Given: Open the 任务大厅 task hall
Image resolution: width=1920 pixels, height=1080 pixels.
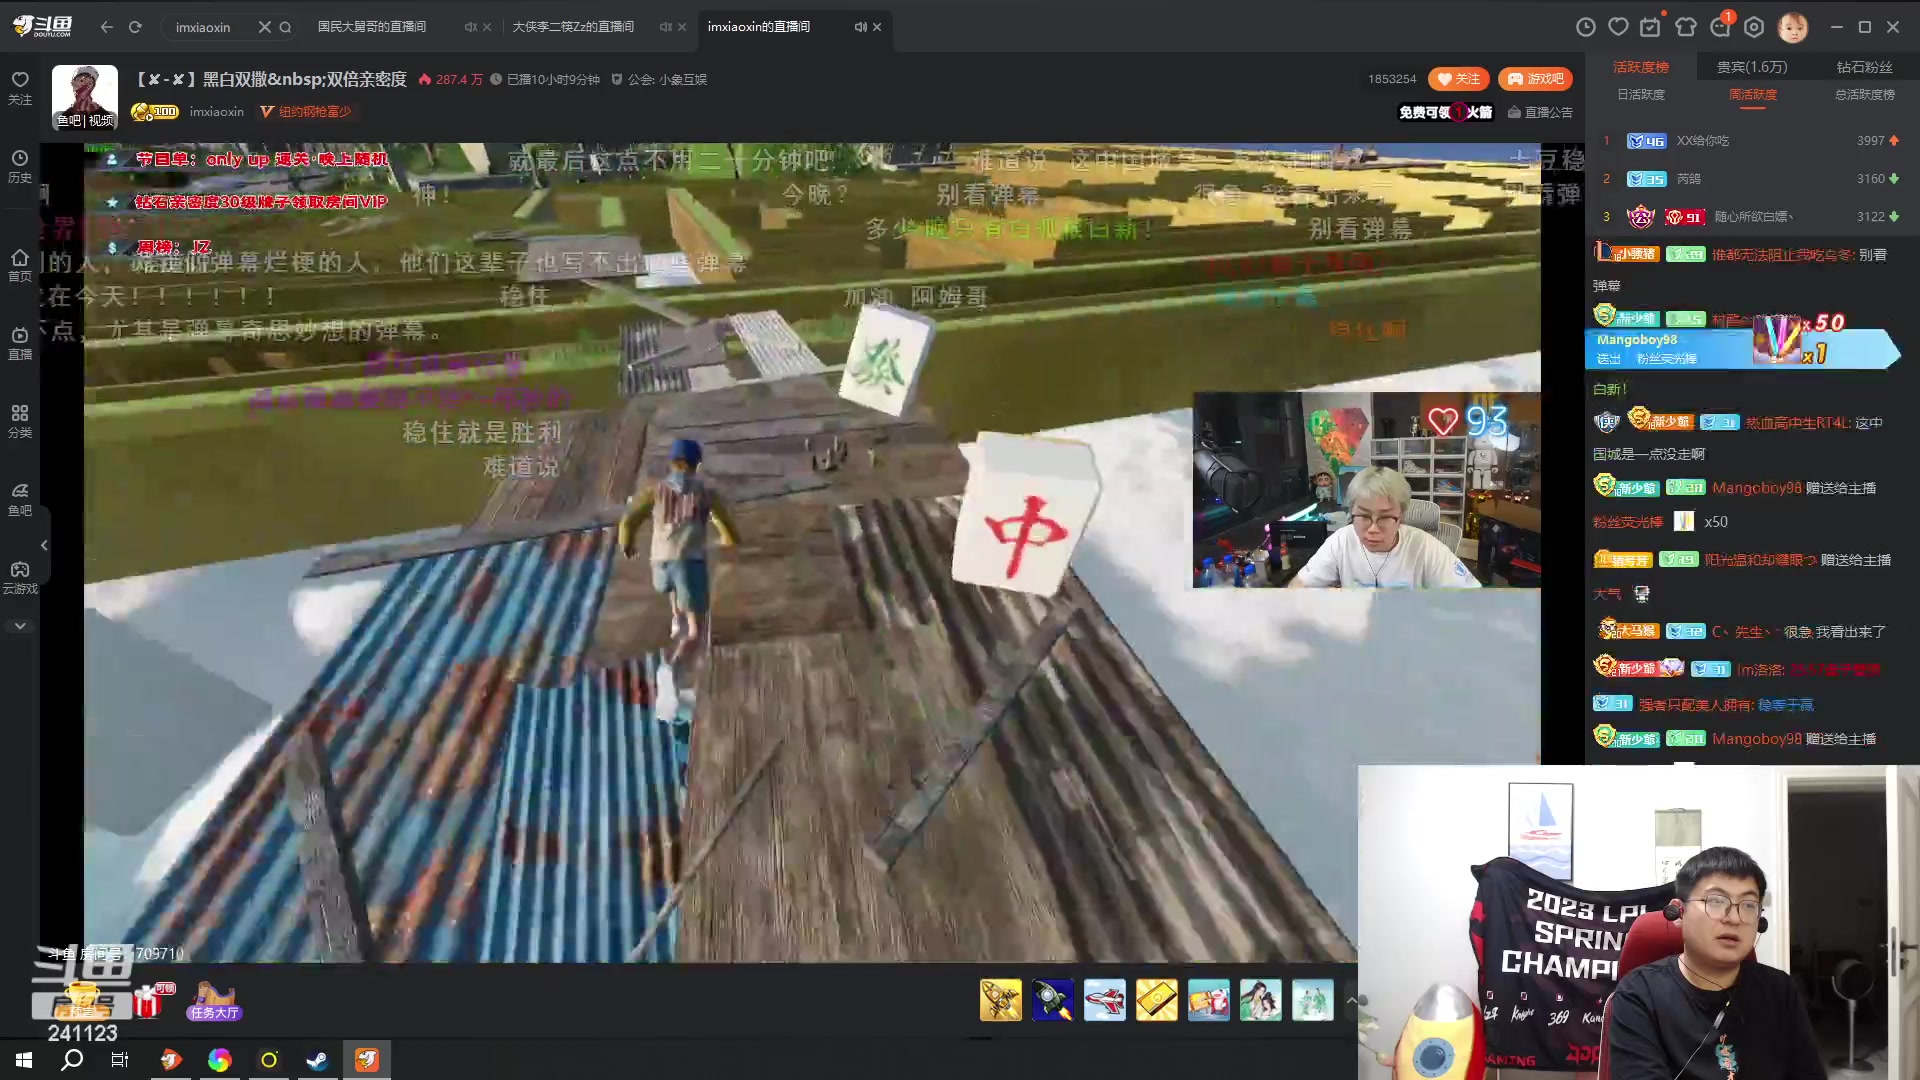Looking at the screenshot, I should (x=214, y=1001).
